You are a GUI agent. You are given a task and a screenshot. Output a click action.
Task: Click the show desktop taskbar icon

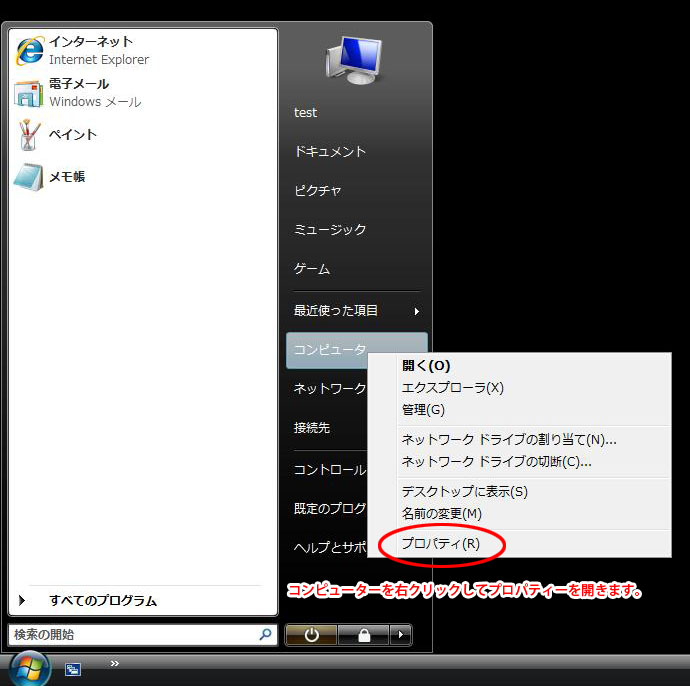click(x=73, y=669)
